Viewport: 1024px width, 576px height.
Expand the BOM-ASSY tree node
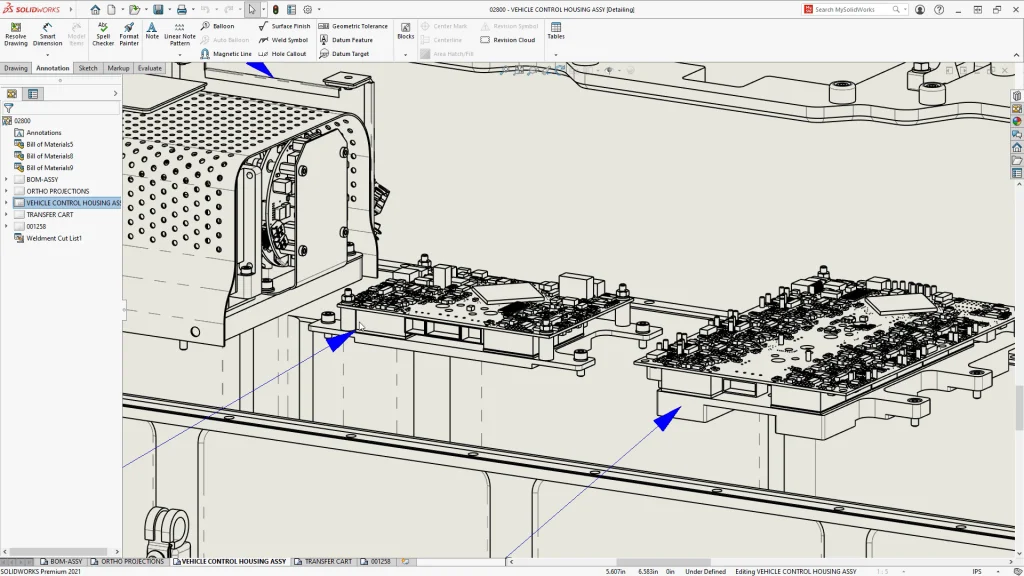[5, 179]
